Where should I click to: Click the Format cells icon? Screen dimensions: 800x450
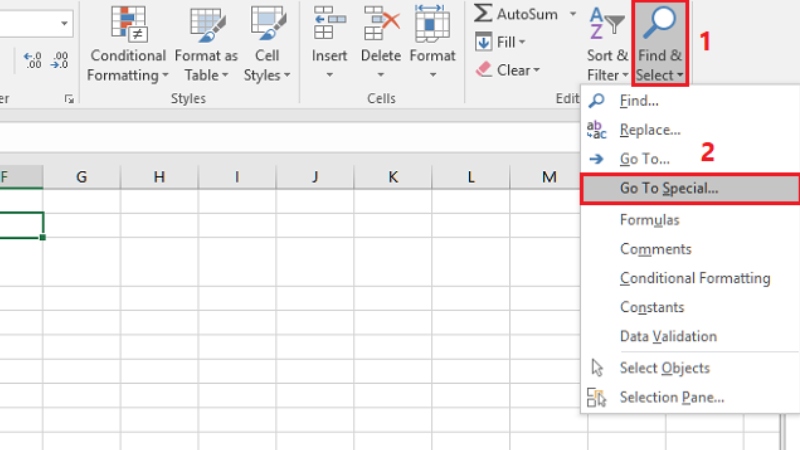432,23
